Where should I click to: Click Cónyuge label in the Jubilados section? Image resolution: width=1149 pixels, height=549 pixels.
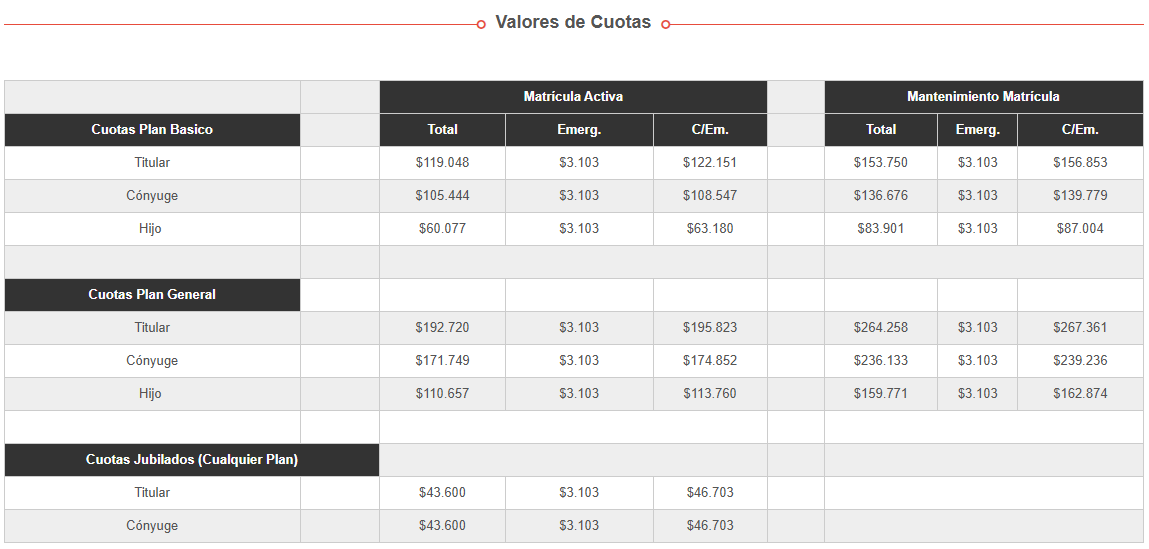(152, 526)
